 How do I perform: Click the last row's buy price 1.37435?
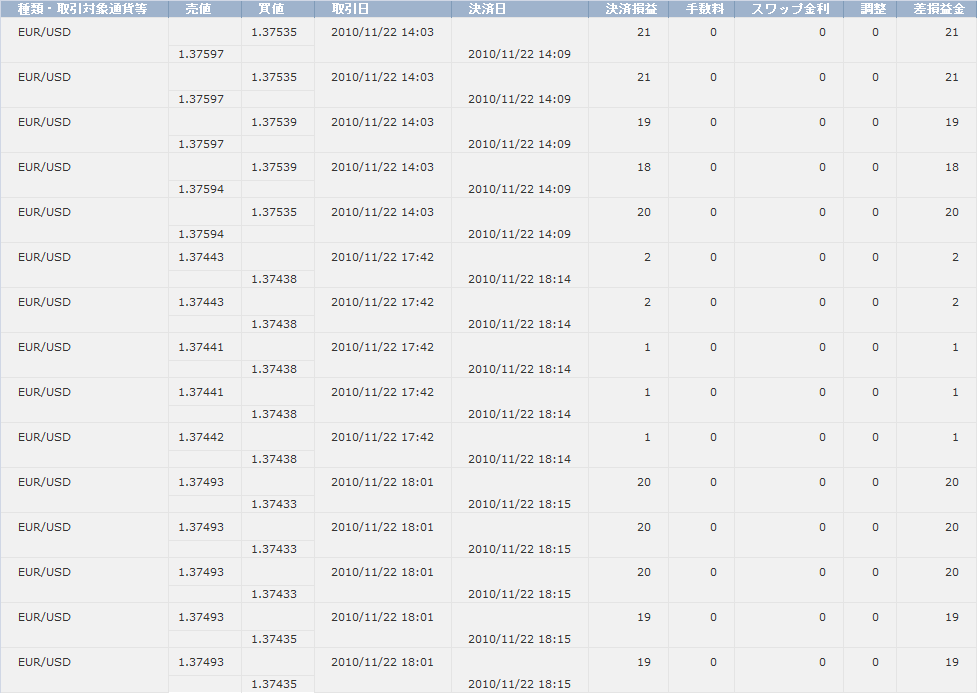tap(274, 684)
